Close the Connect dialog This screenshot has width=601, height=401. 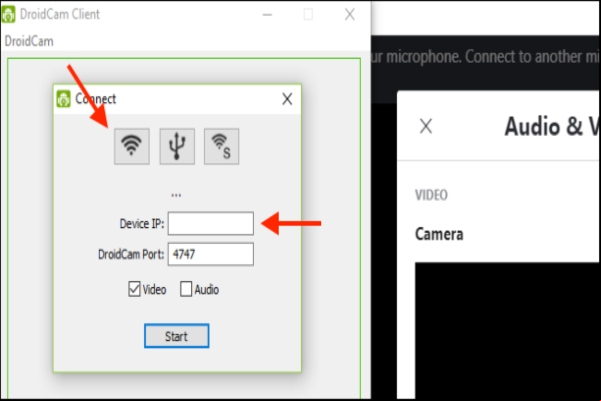[x=287, y=99]
